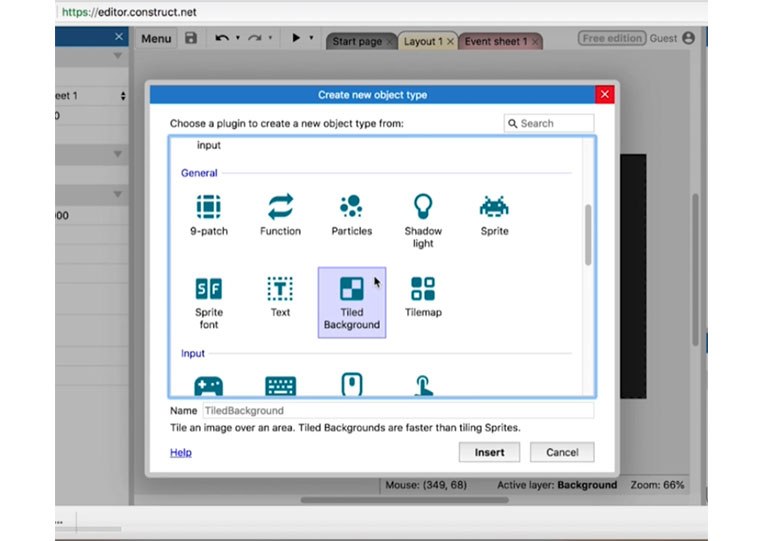Click the Name input field

tap(398, 411)
